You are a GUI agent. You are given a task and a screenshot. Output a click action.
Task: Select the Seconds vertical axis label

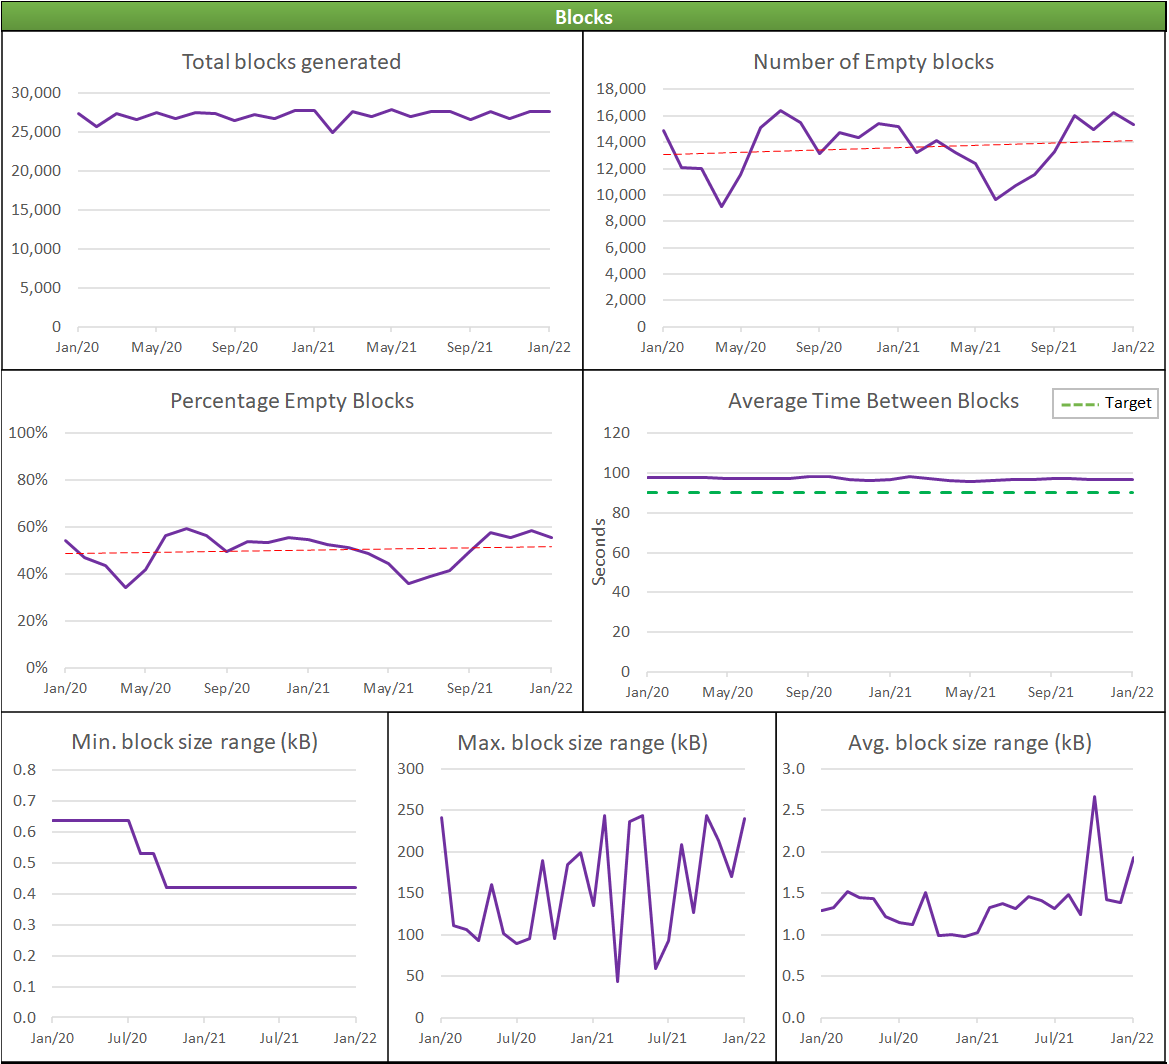coord(599,552)
